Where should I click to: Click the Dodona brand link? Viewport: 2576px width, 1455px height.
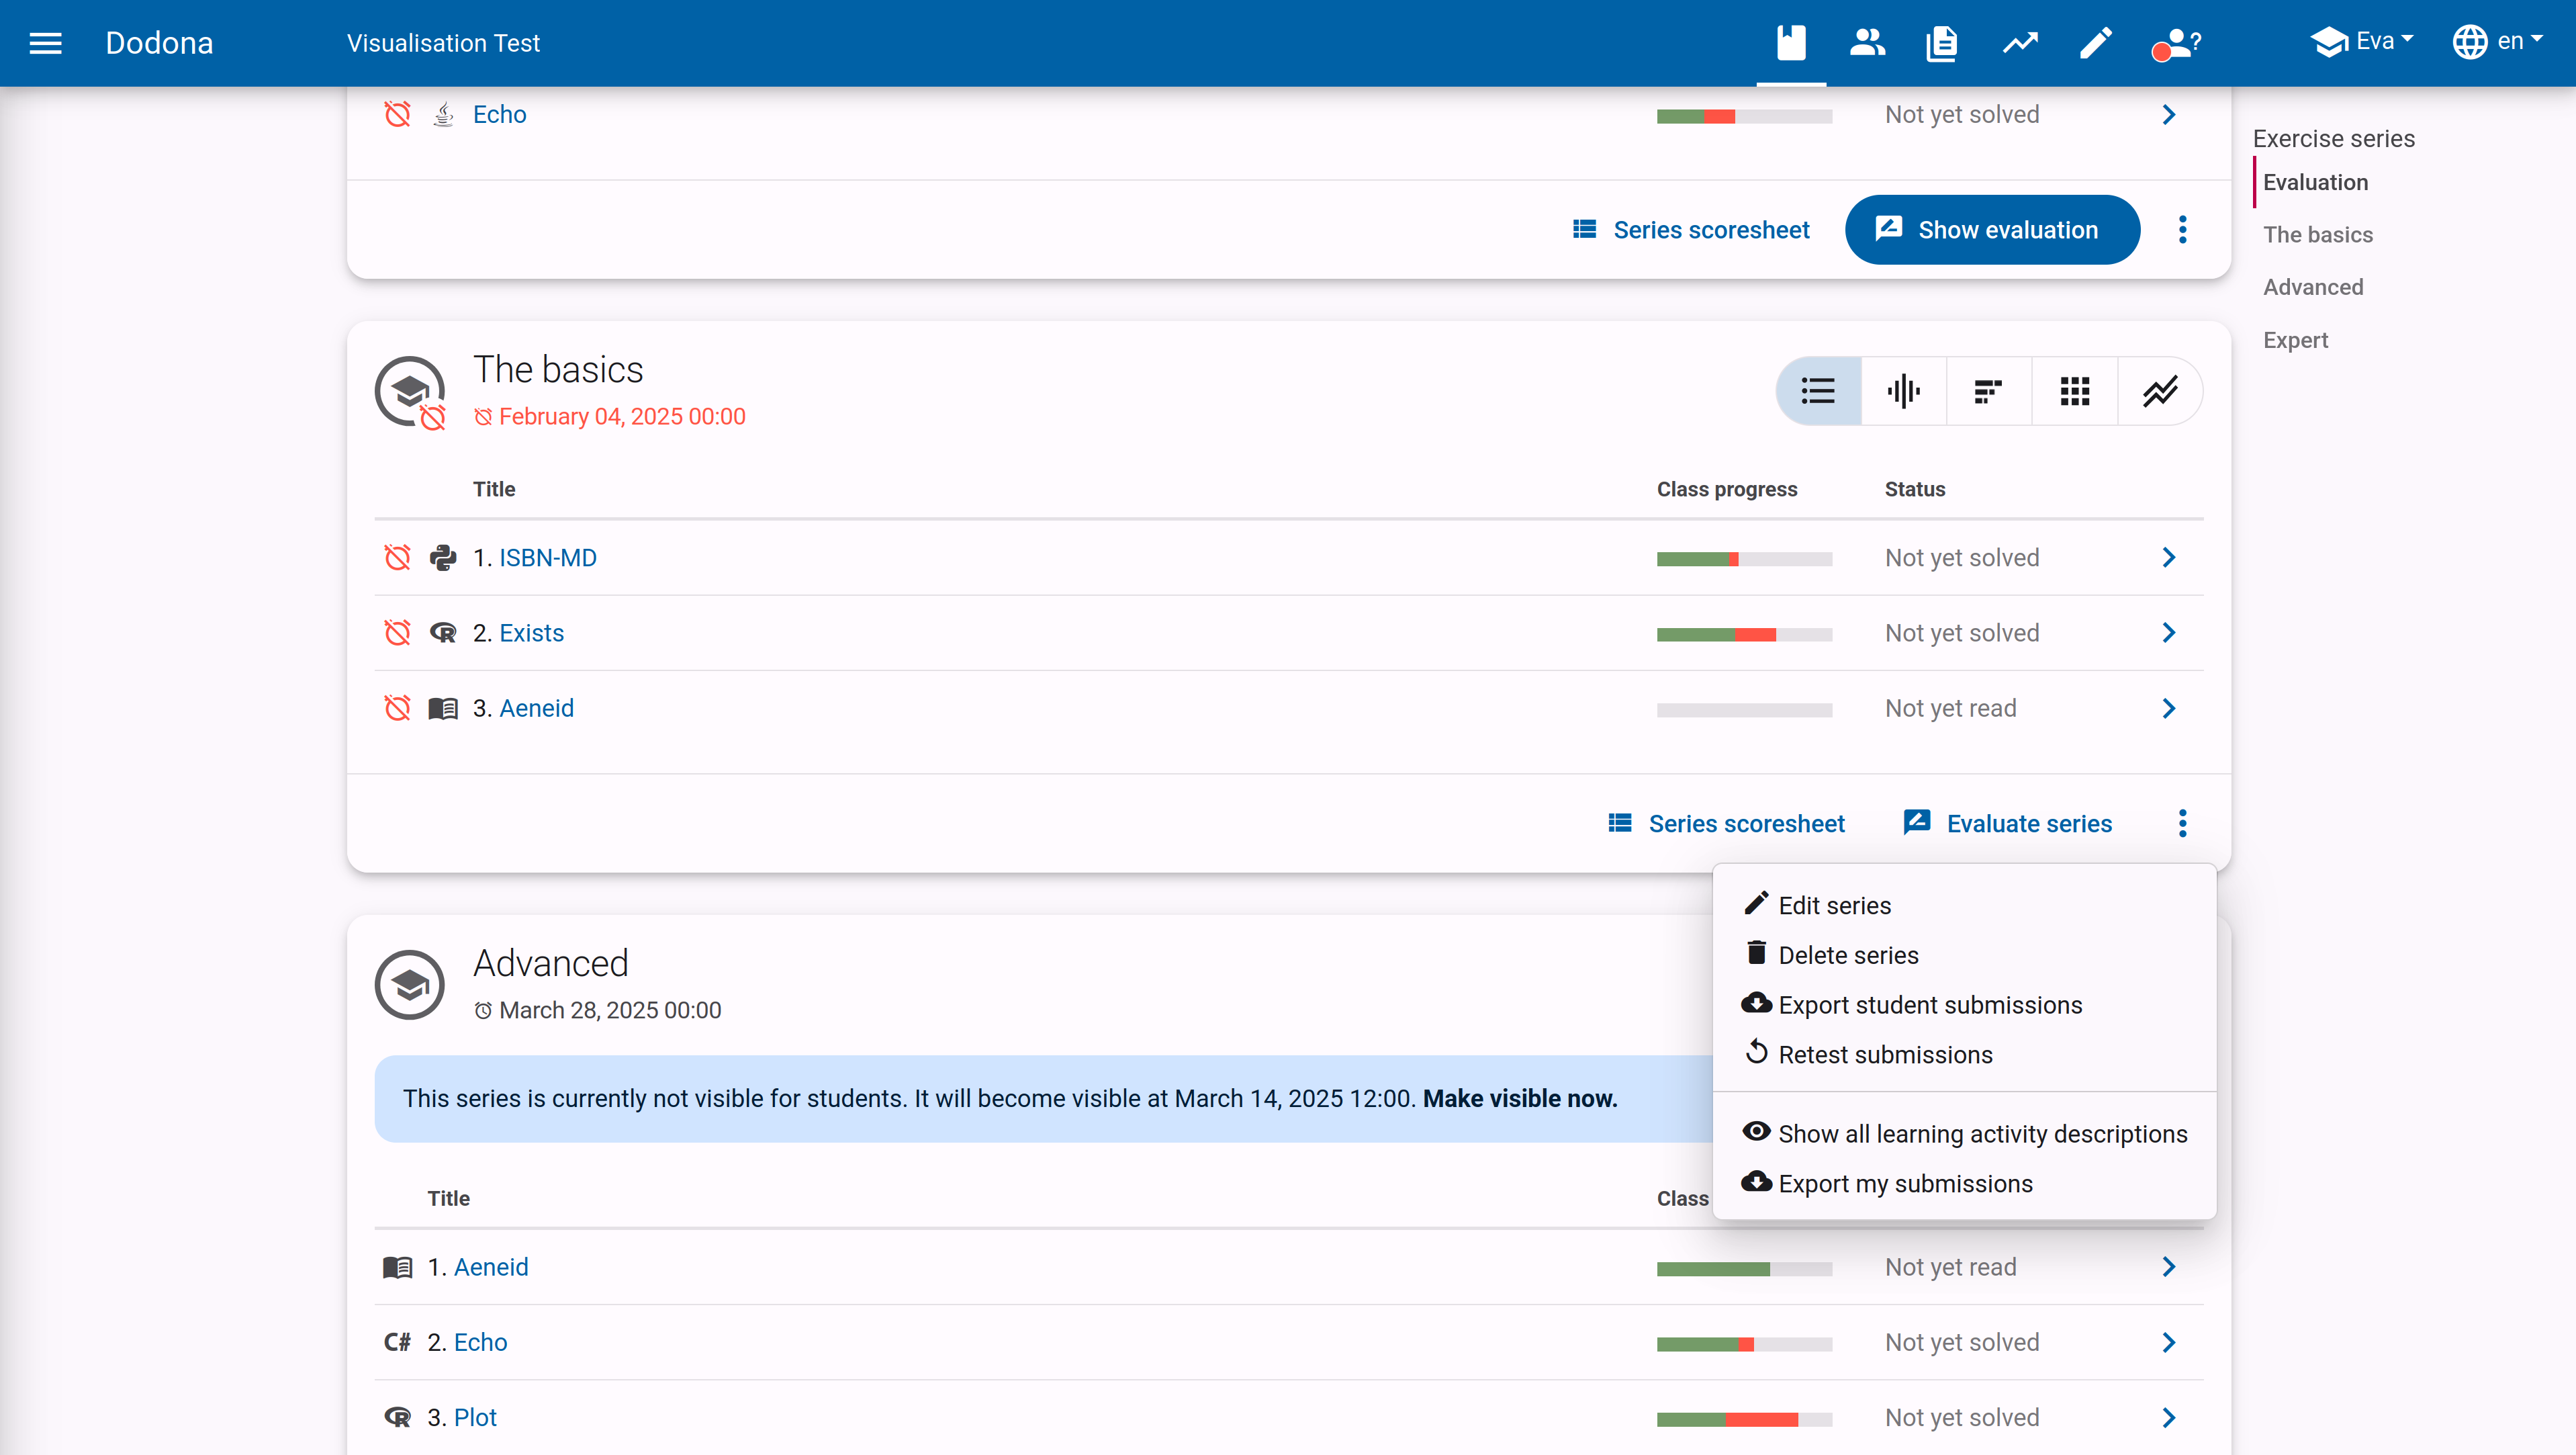(159, 43)
